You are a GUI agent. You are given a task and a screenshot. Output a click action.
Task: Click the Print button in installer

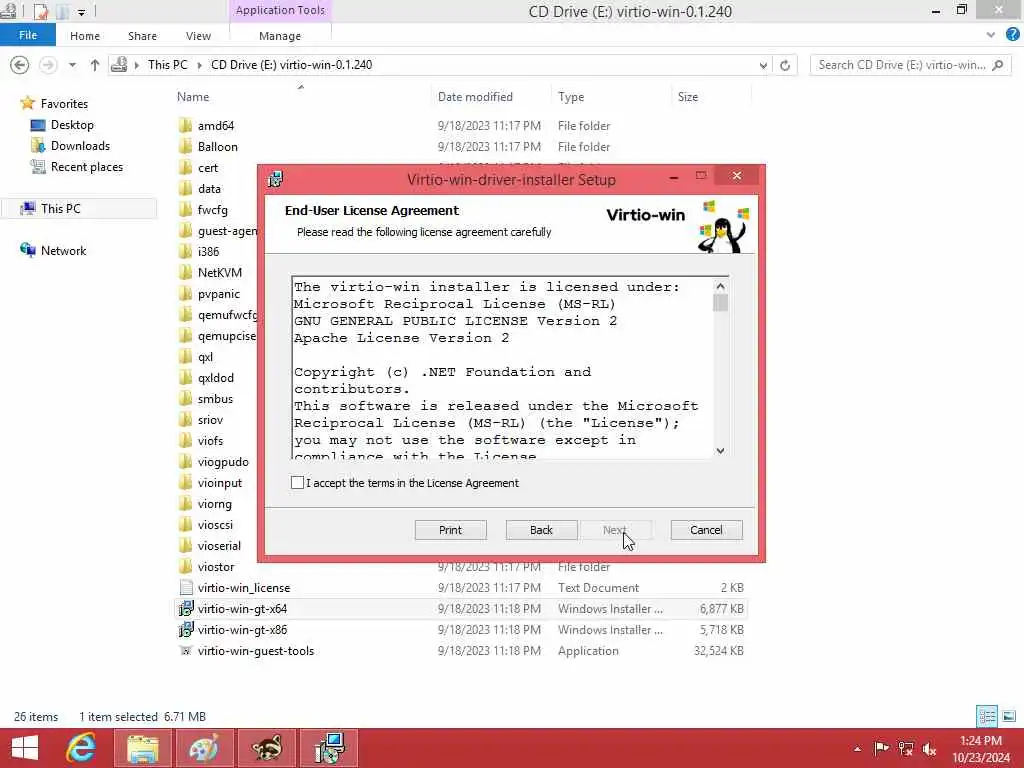pyautogui.click(x=450, y=530)
